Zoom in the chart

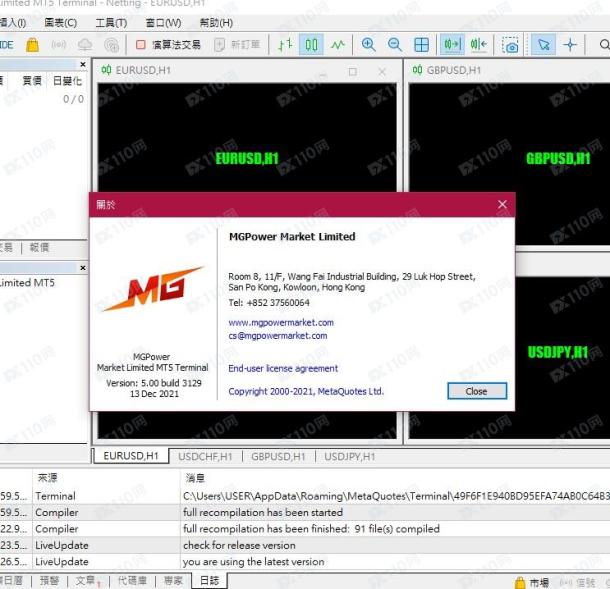368,45
